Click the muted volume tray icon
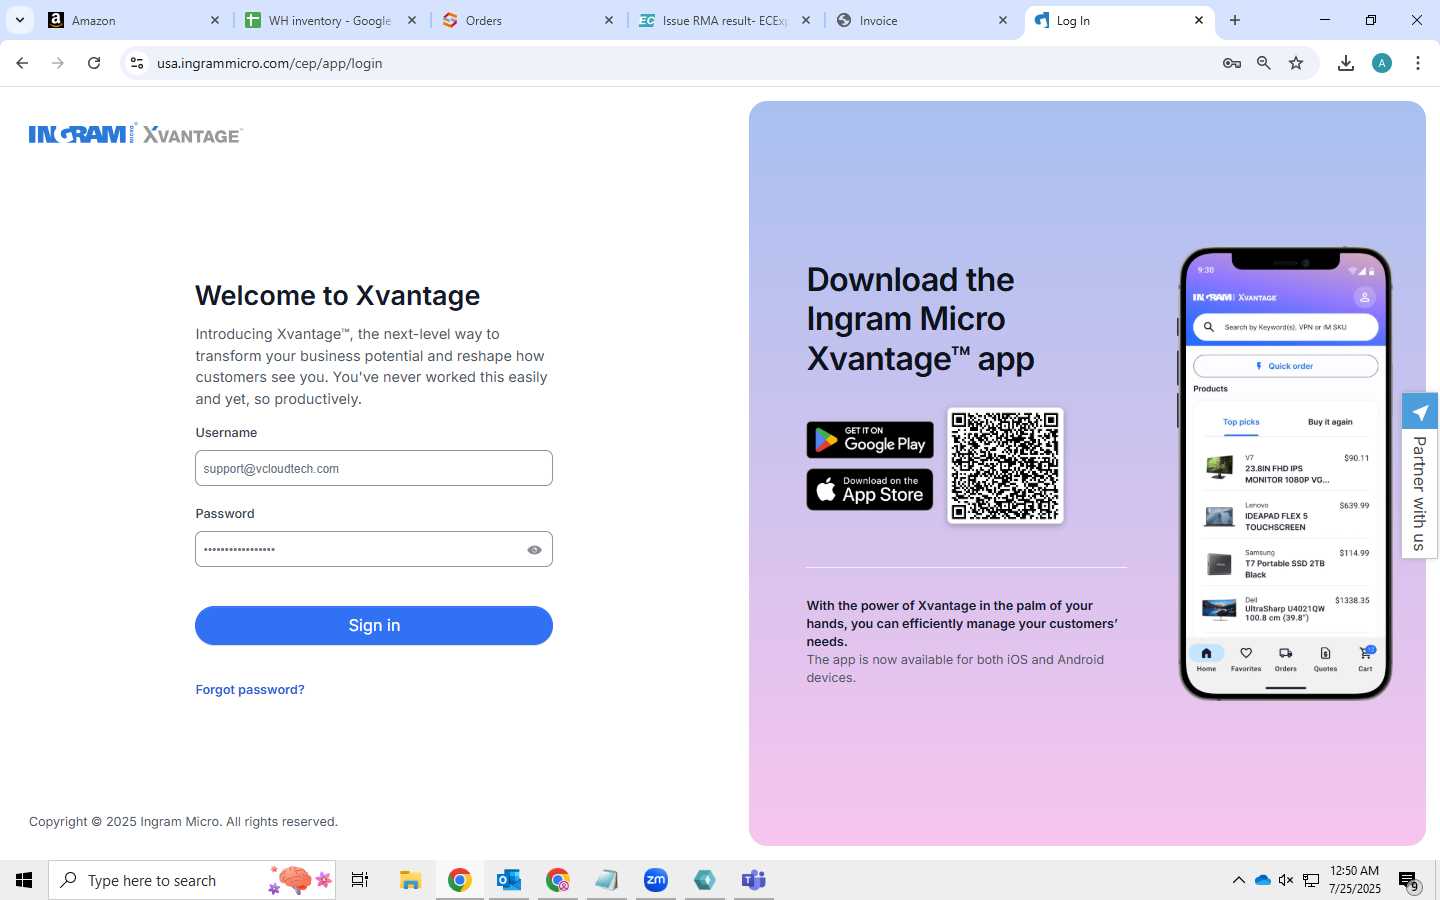Viewport: 1440px width, 900px height. [1286, 880]
